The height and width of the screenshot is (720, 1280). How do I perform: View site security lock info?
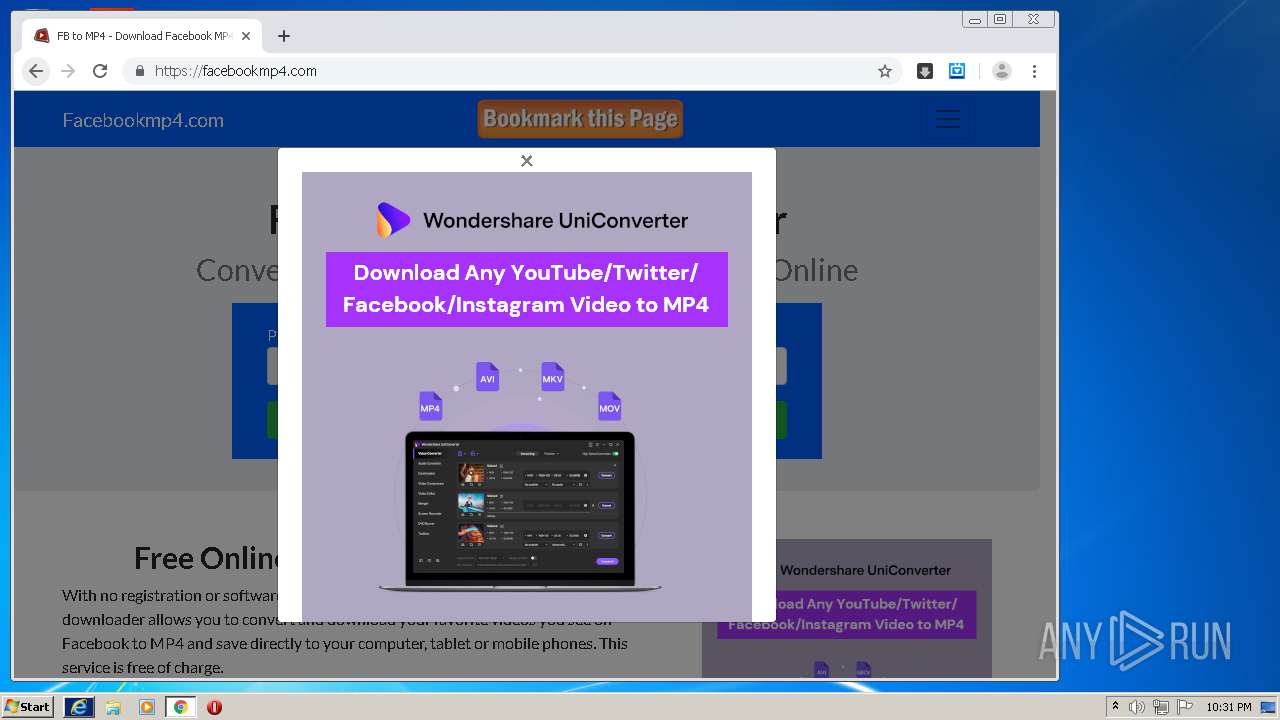click(139, 71)
